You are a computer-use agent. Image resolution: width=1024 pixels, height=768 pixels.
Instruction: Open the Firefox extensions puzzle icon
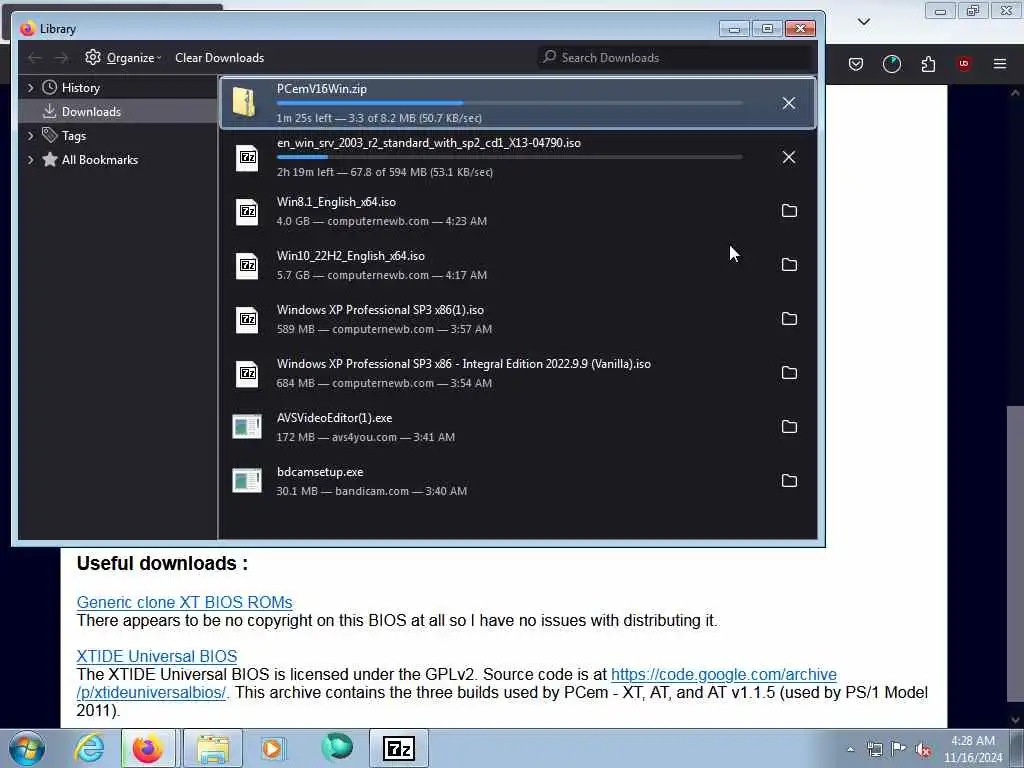pos(928,64)
